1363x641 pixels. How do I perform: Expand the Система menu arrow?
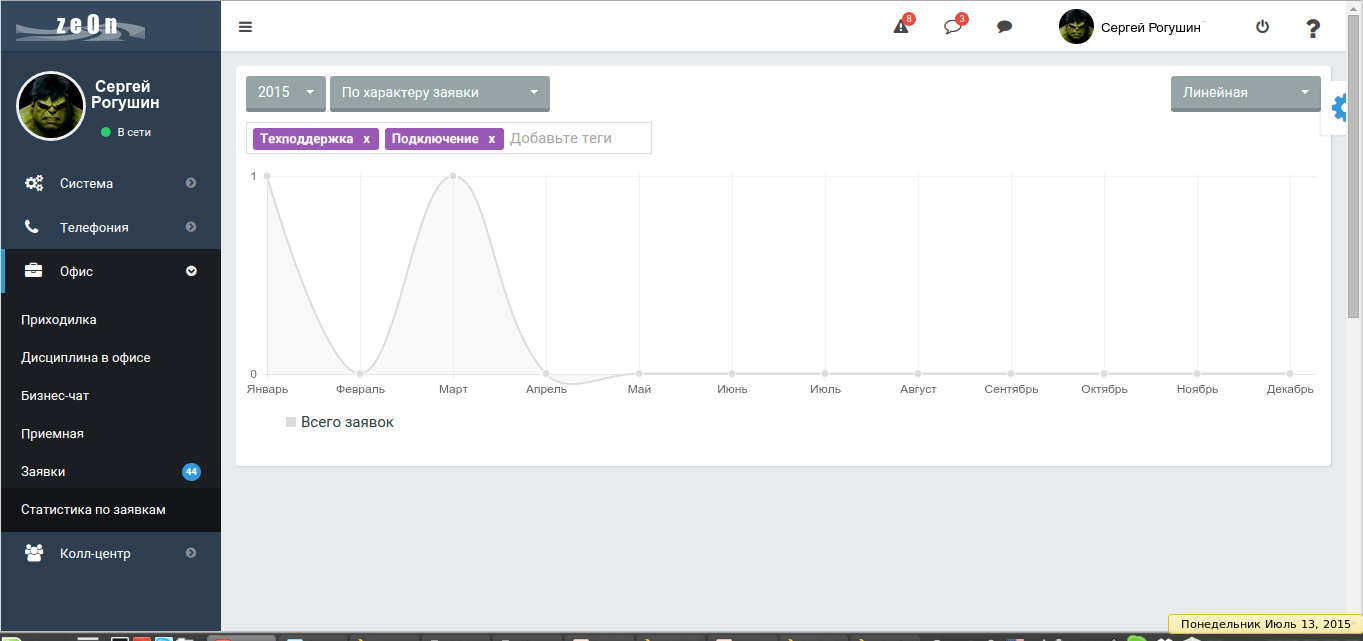coord(191,183)
